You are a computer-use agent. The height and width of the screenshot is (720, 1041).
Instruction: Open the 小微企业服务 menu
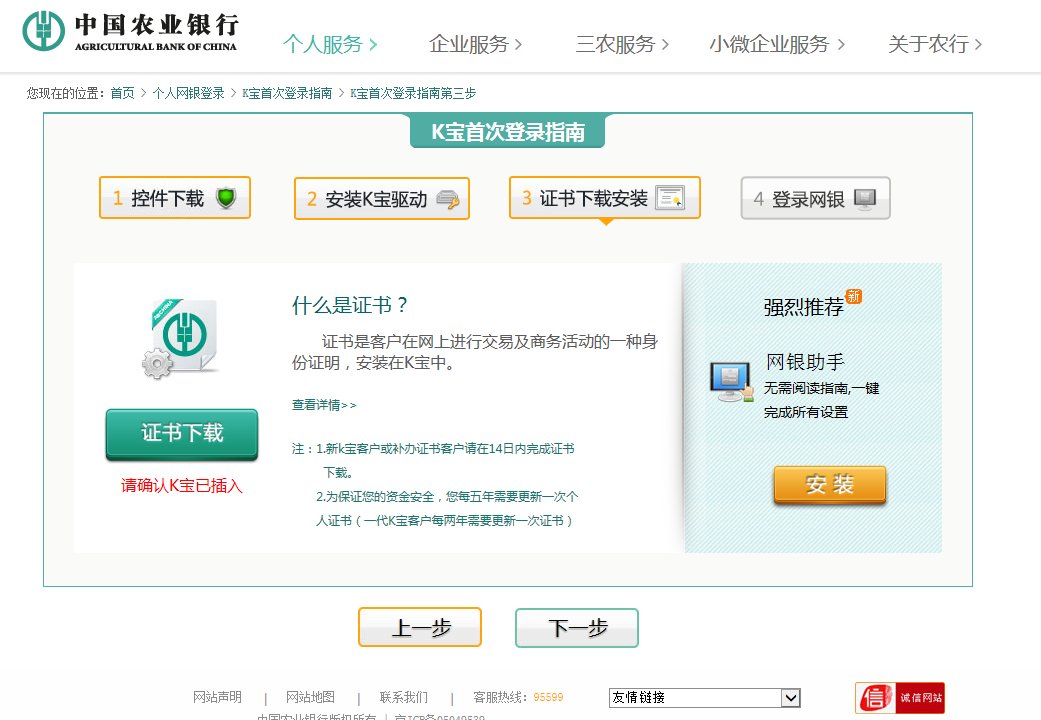[771, 44]
